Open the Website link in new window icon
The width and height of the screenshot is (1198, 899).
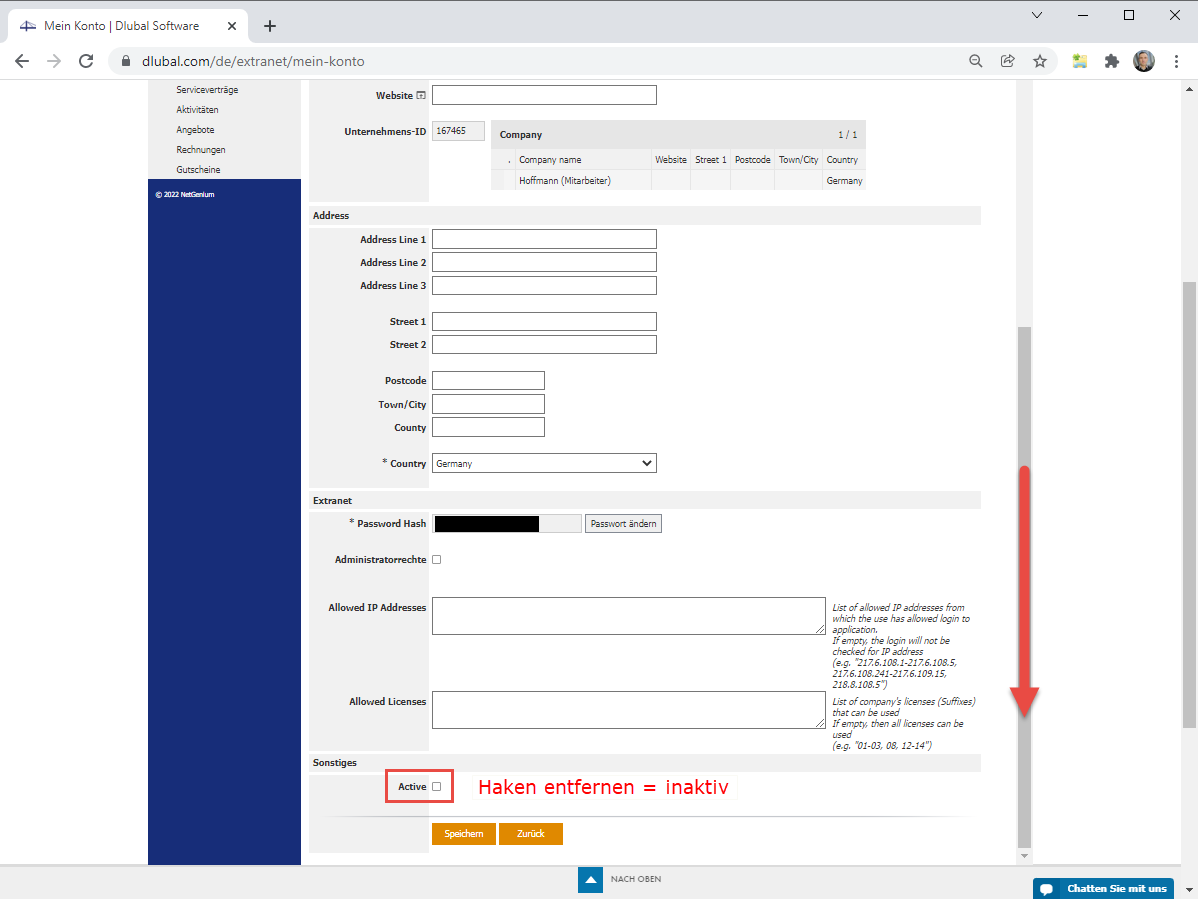click(421, 95)
